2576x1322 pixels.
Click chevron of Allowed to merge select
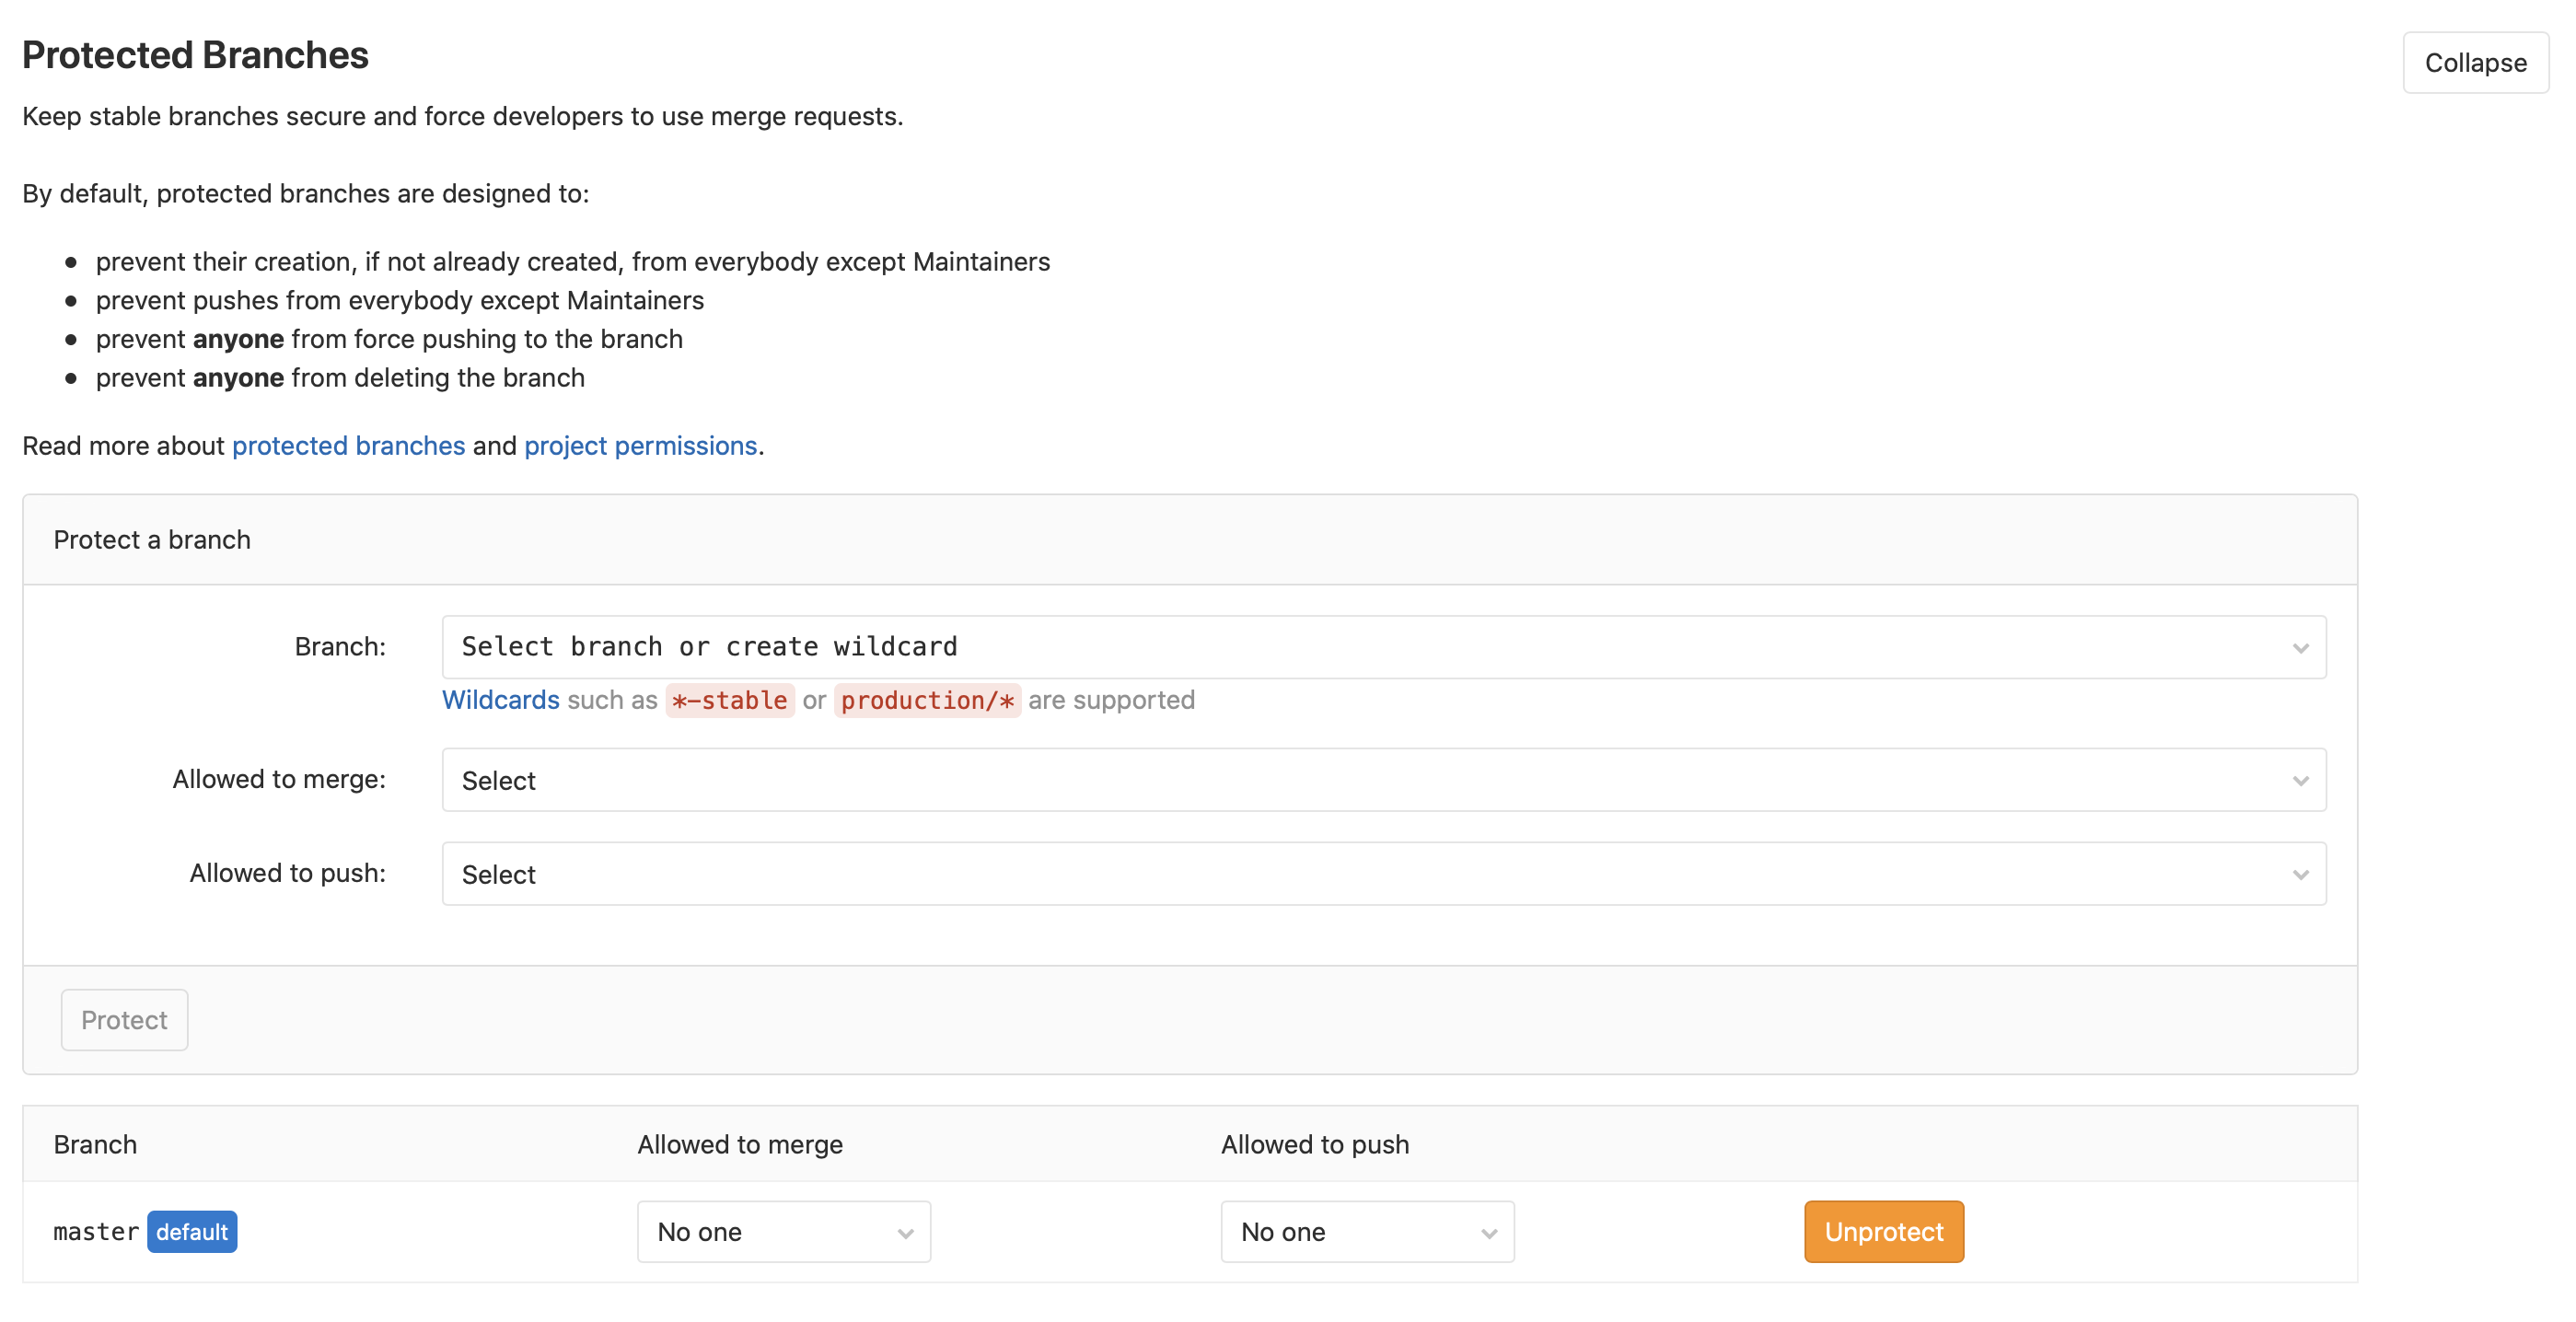[x=2300, y=781]
